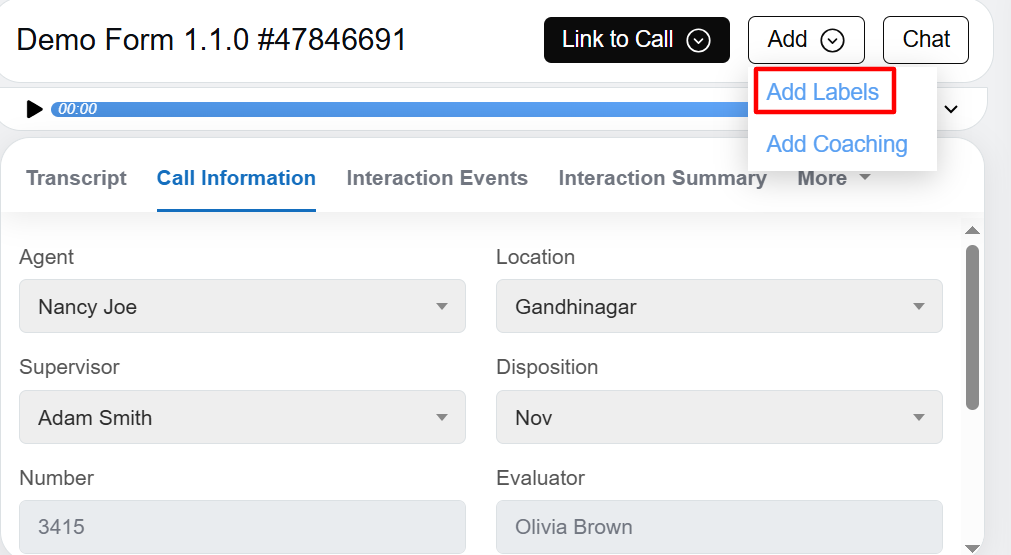This screenshot has width=1011, height=555.
Task: Open Disposition dropdown showing Nov
Action: tap(719, 417)
